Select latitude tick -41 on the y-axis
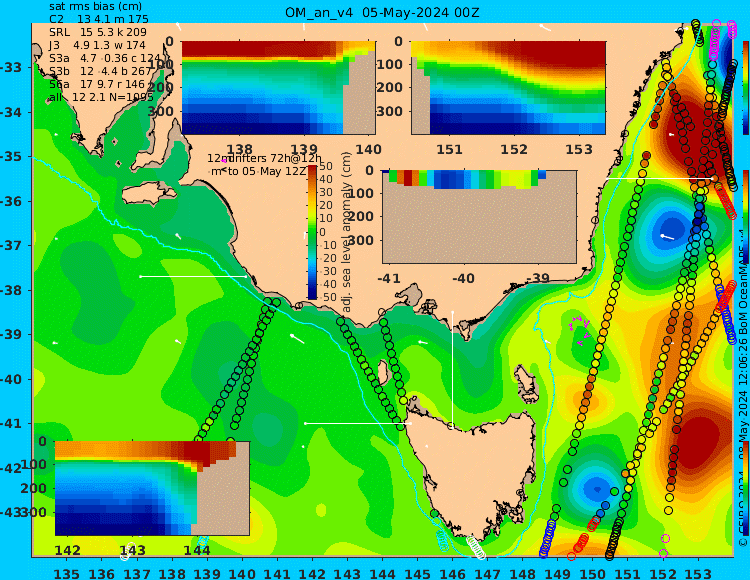The image size is (750, 580). [11, 424]
